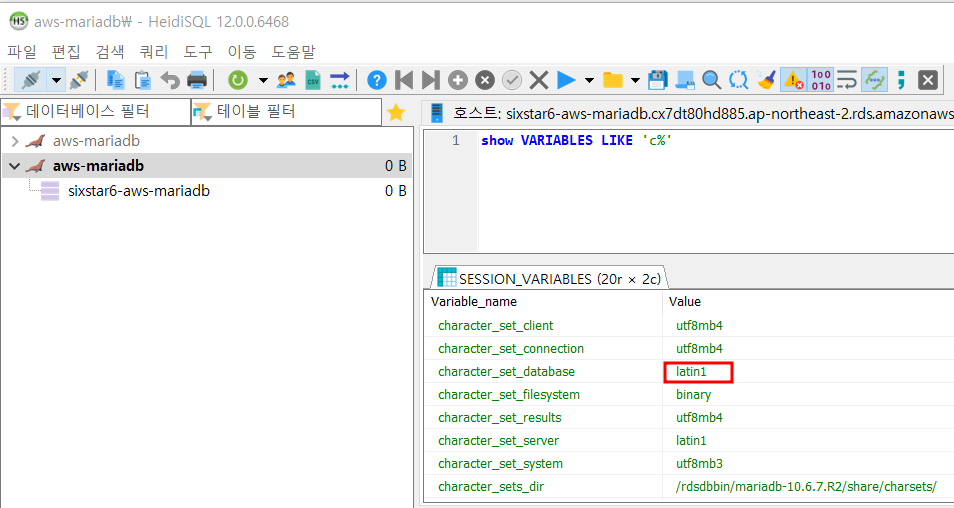The image size is (954, 508).
Task: Expand the collapsed aws-mariadb tree node
Action: 15,141
